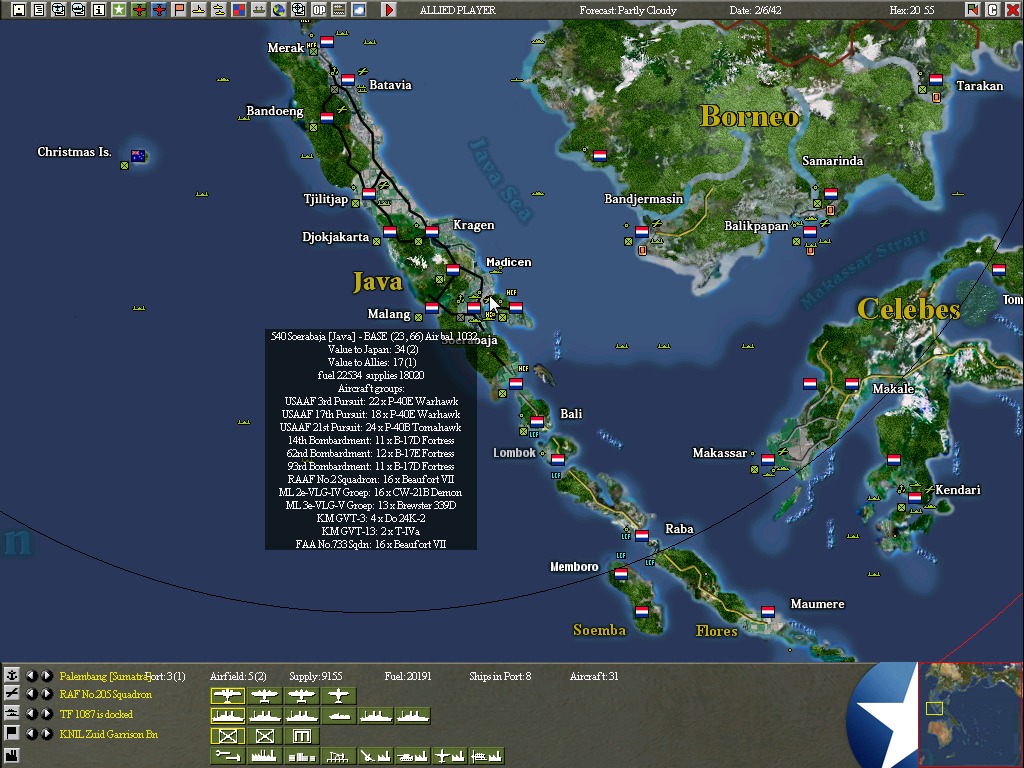Viewport: 1024px width, 768px height.
Task: Show next task force after TF 1087
Action: (46, 714)
